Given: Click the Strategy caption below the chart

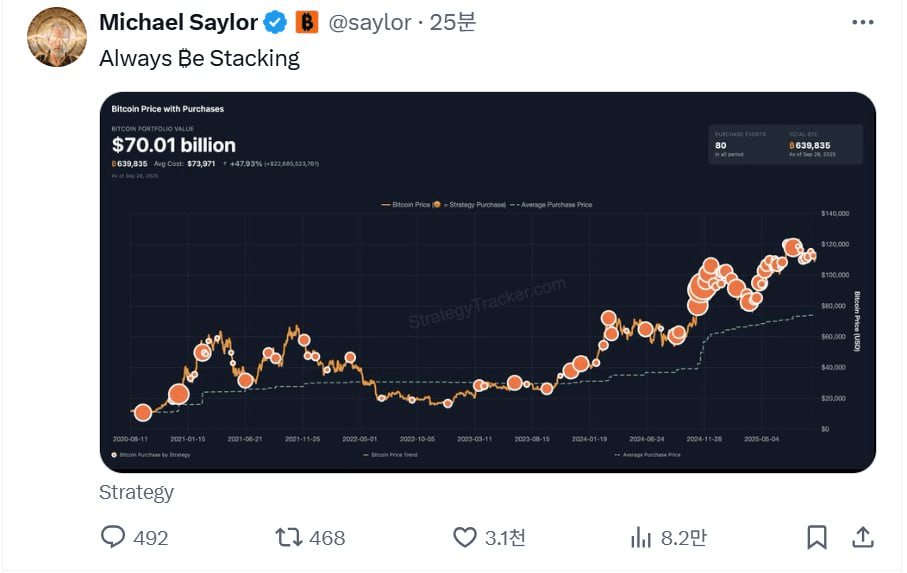Looking at the screenshot, I should pos(137,492).
